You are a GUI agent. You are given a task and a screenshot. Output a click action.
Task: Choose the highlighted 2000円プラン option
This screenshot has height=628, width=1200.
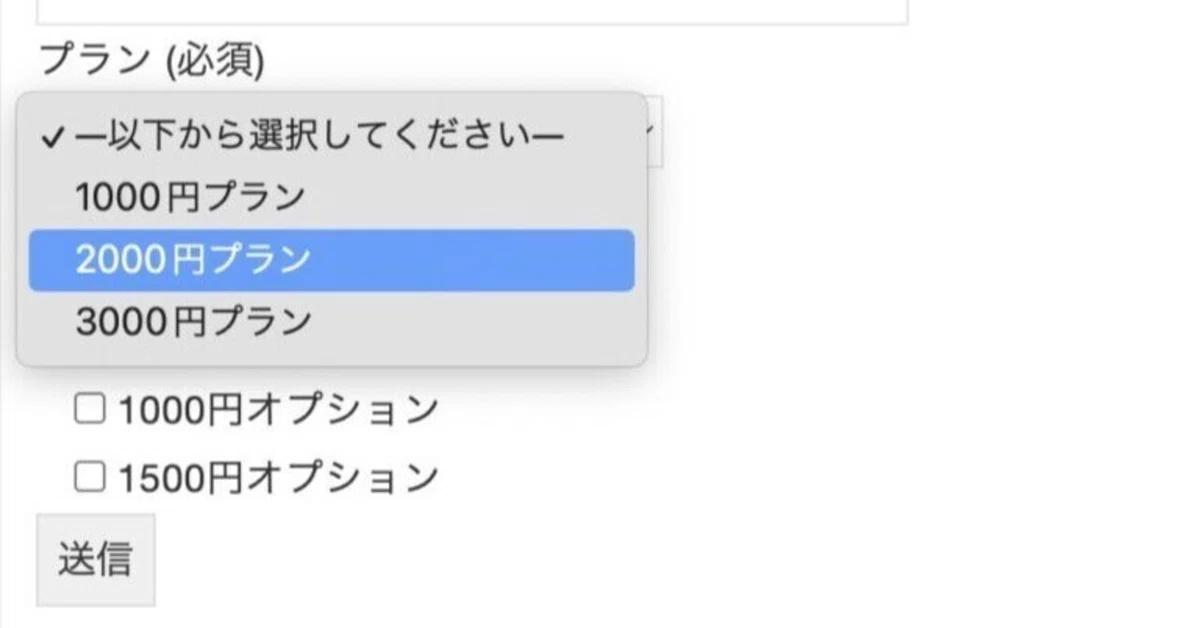(x=193, y=260)
